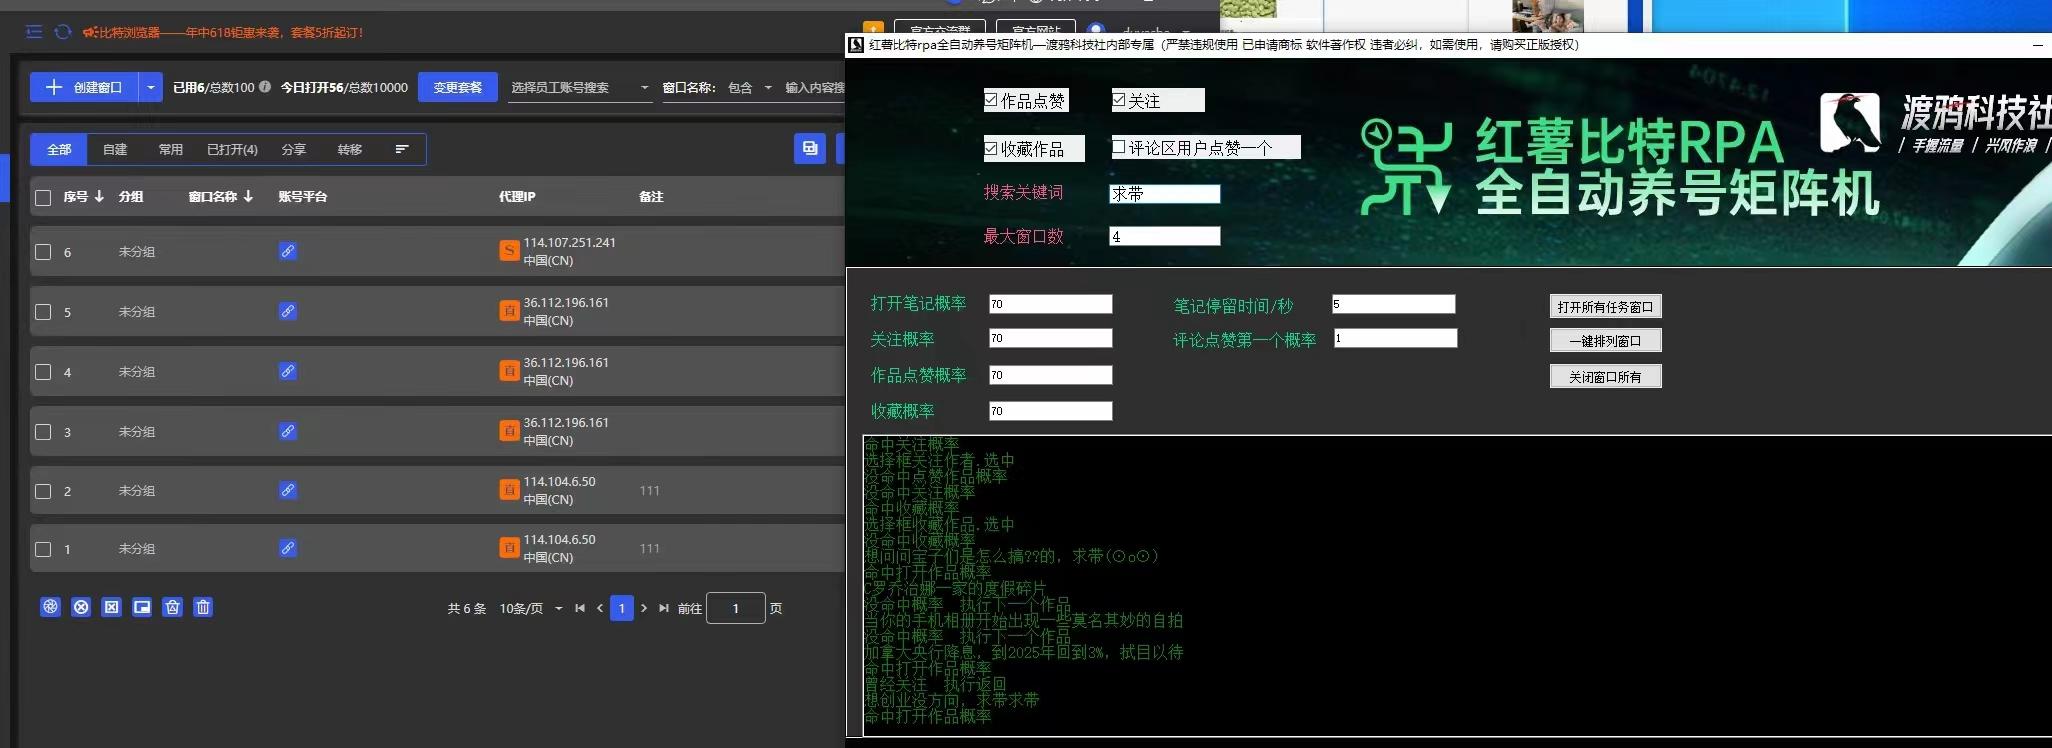This screenshot has height=748, width=2052.
Task: Click the boxed X icon in bottom toolbar
Action: [x=112, y=607]
